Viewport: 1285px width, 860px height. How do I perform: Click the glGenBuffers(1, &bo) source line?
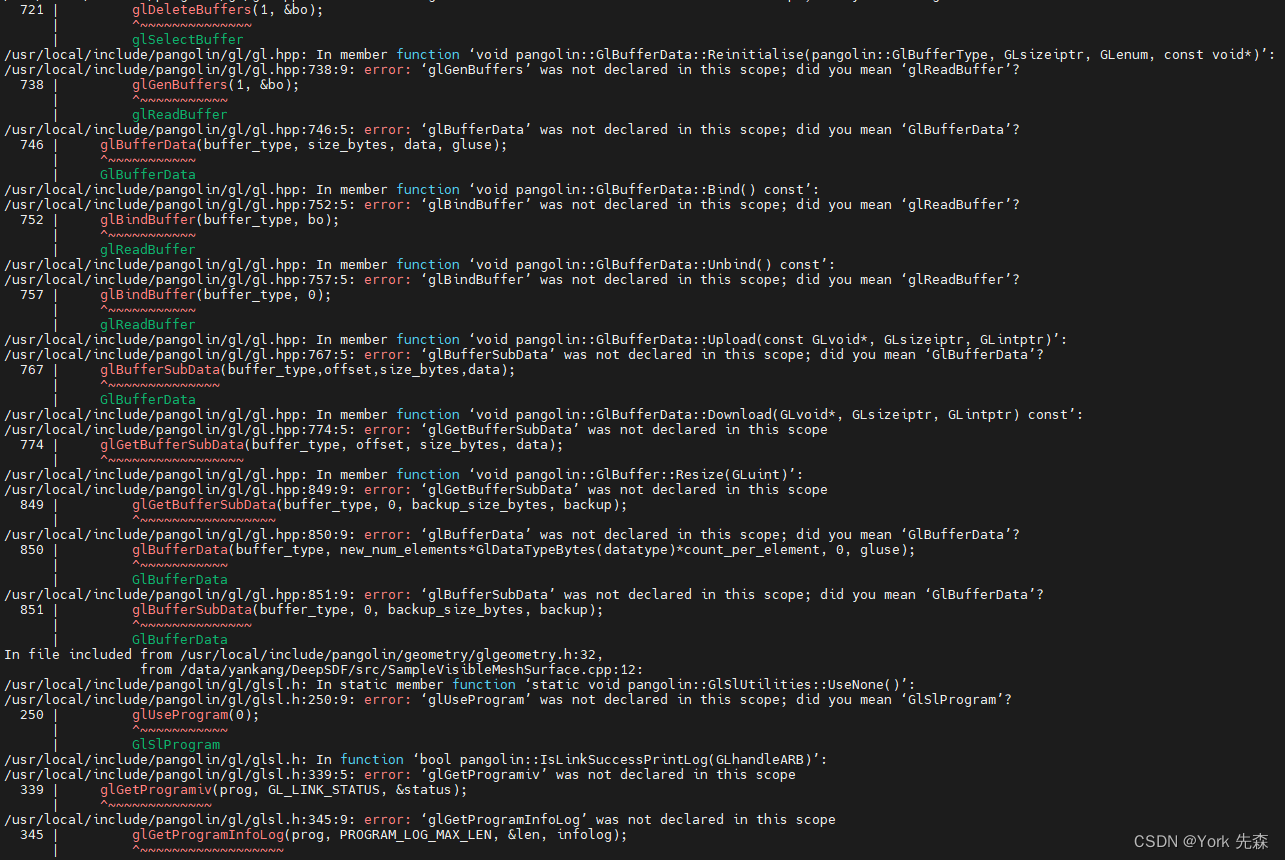[215, 84]
